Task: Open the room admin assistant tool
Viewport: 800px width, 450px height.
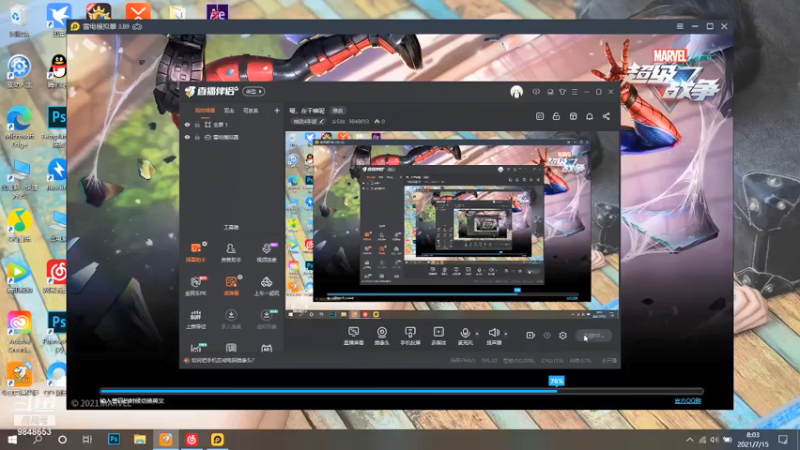Action: tap(231, 252)
